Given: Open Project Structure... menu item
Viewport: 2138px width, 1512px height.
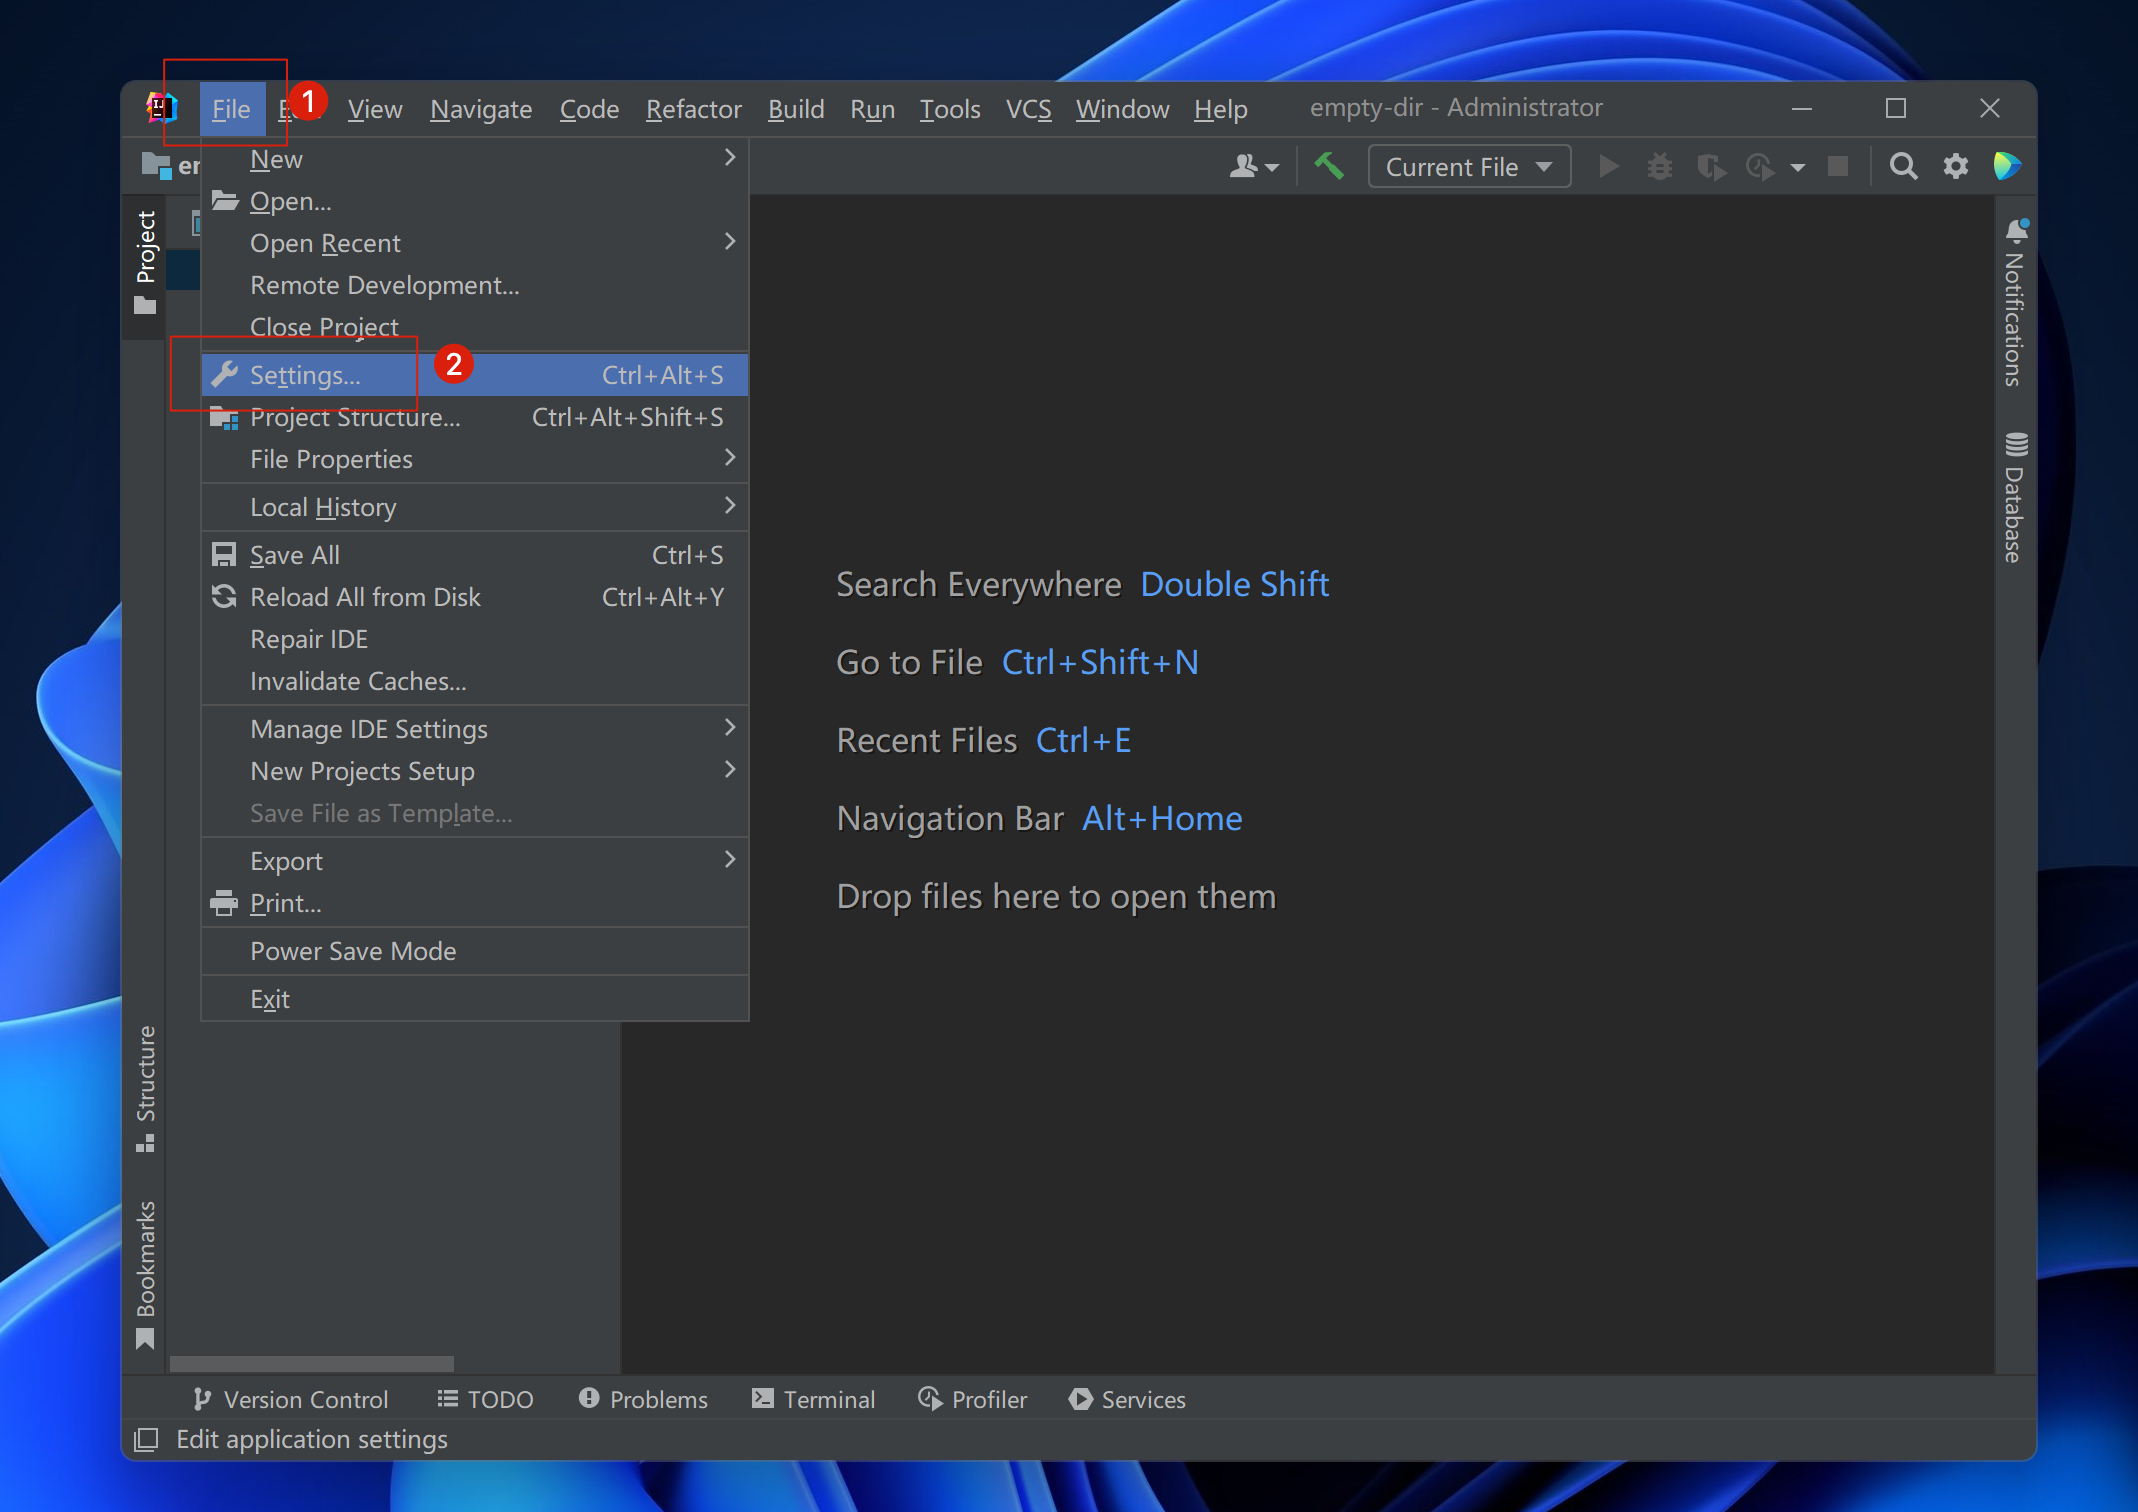Looking at the screenshot, I should coord(475,417).
